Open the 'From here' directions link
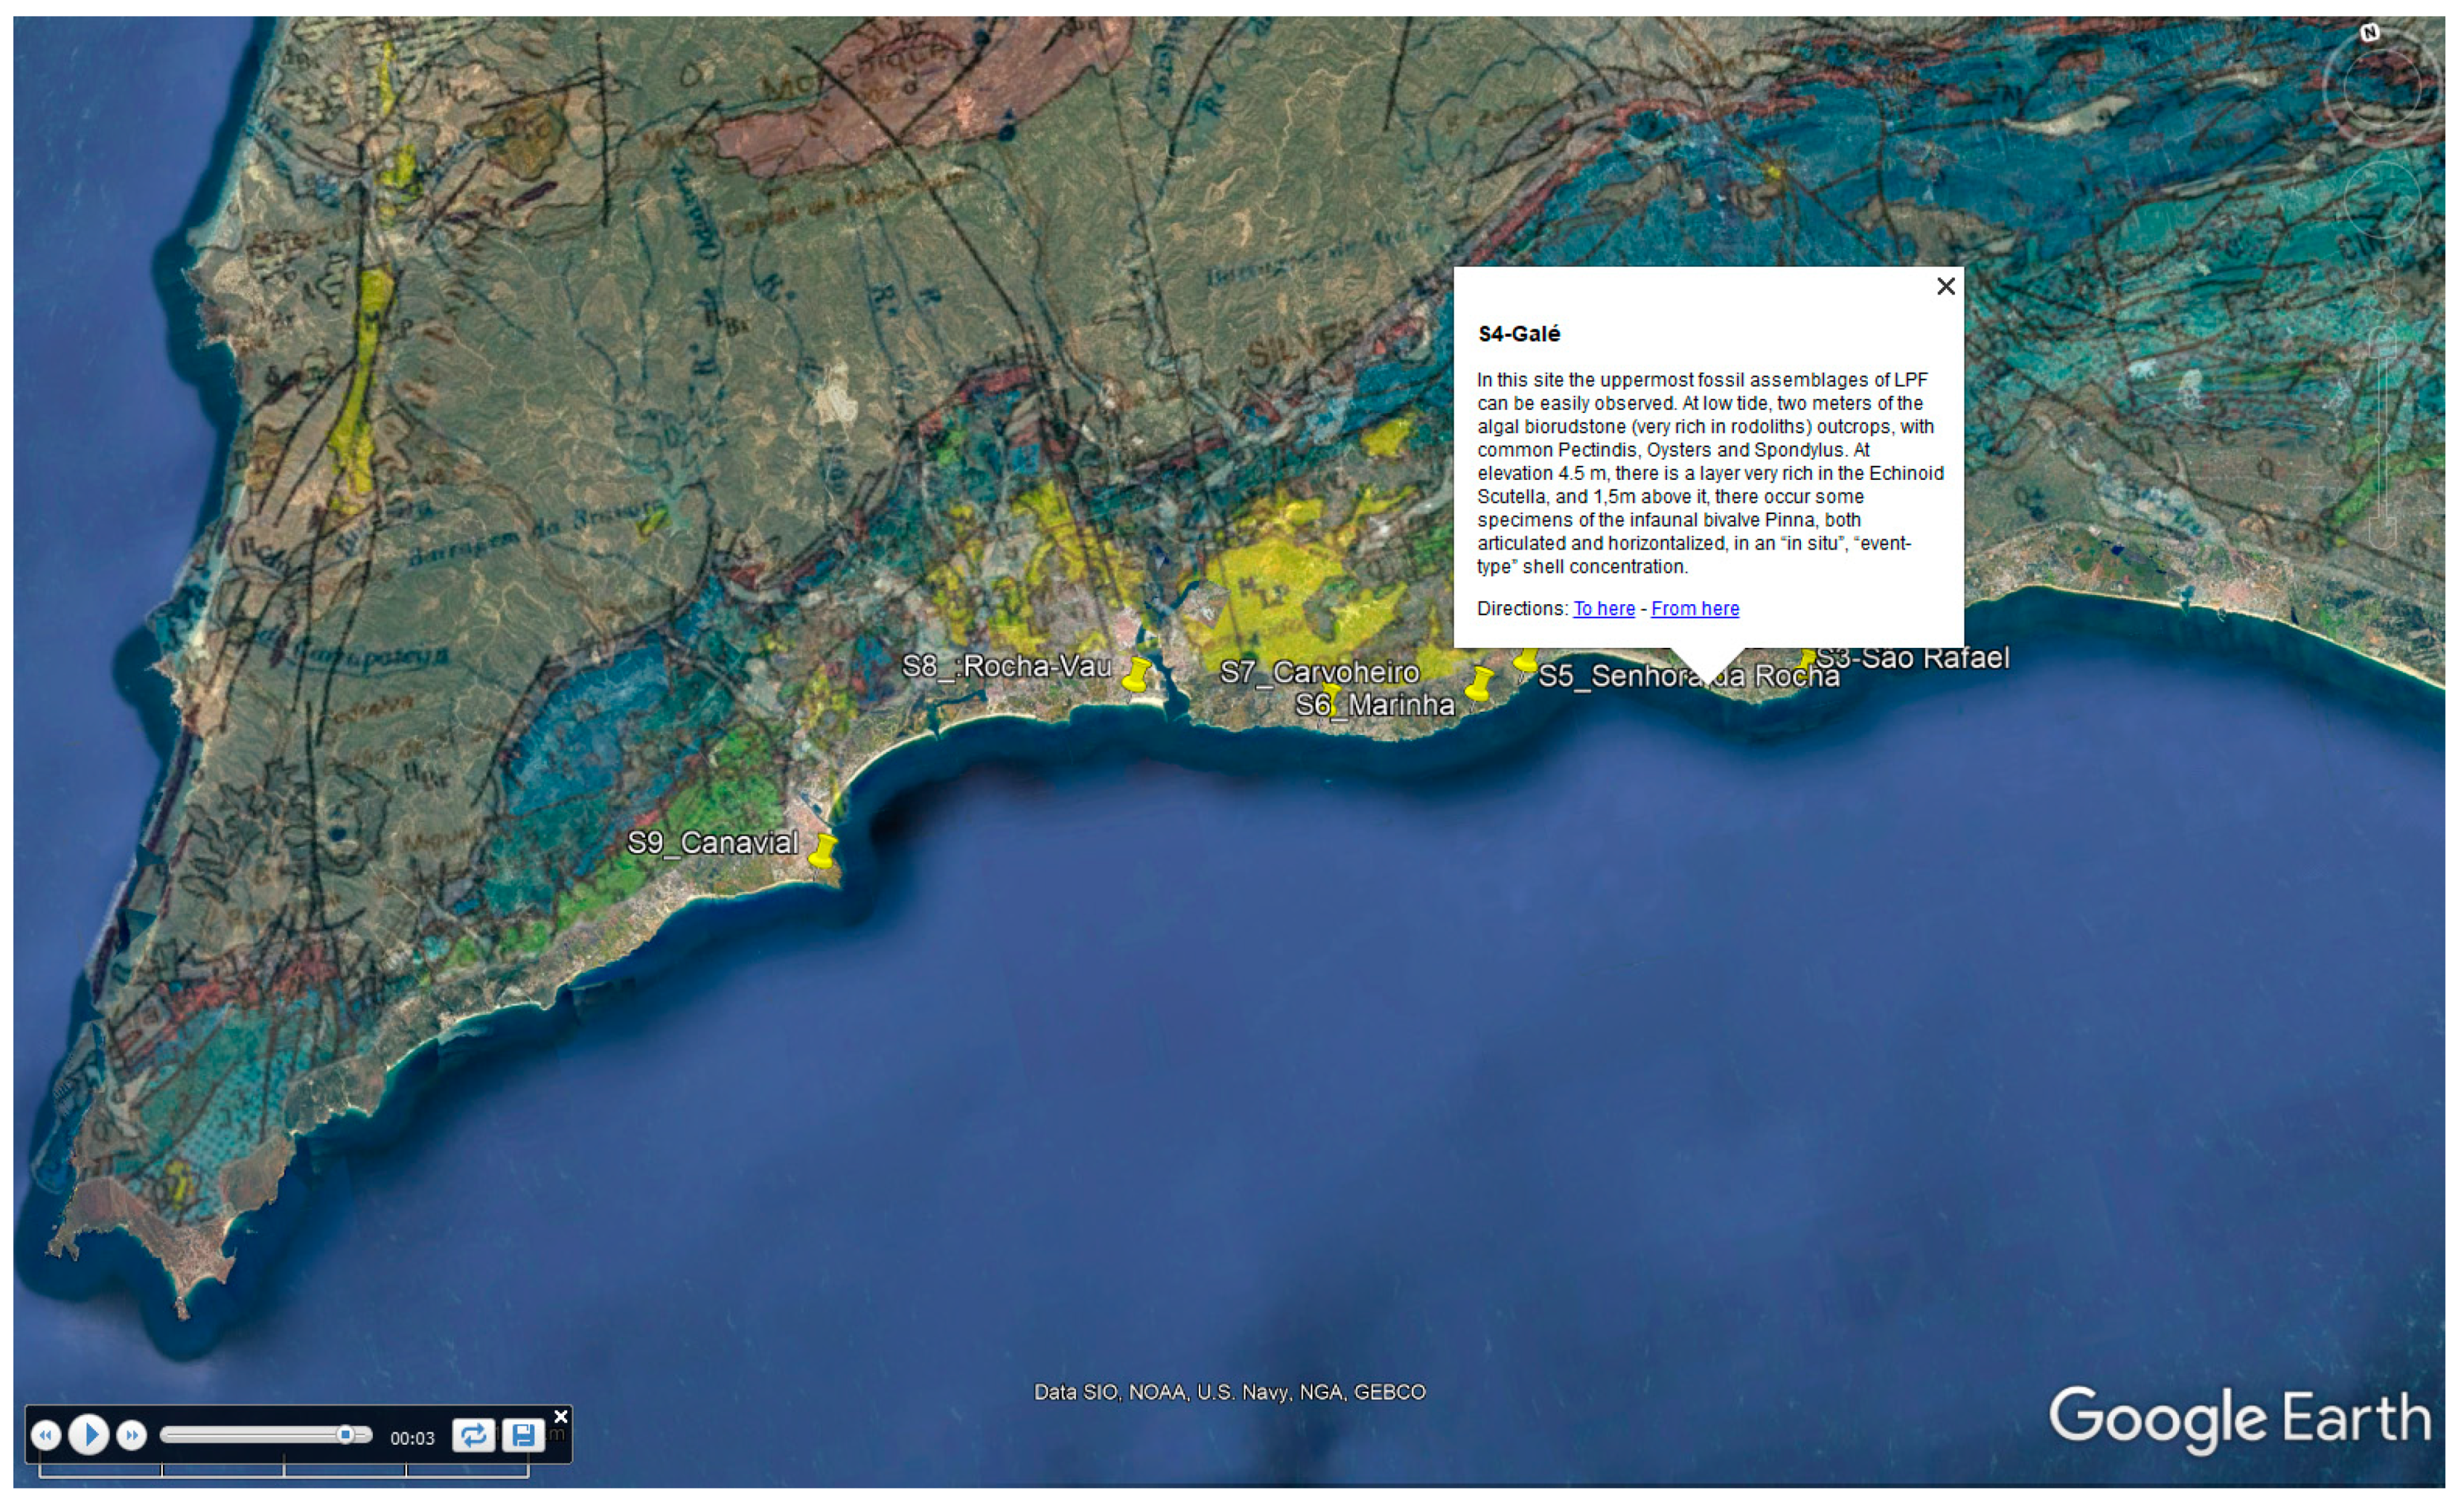The image size is (2464, 1508). point(1694,608)
